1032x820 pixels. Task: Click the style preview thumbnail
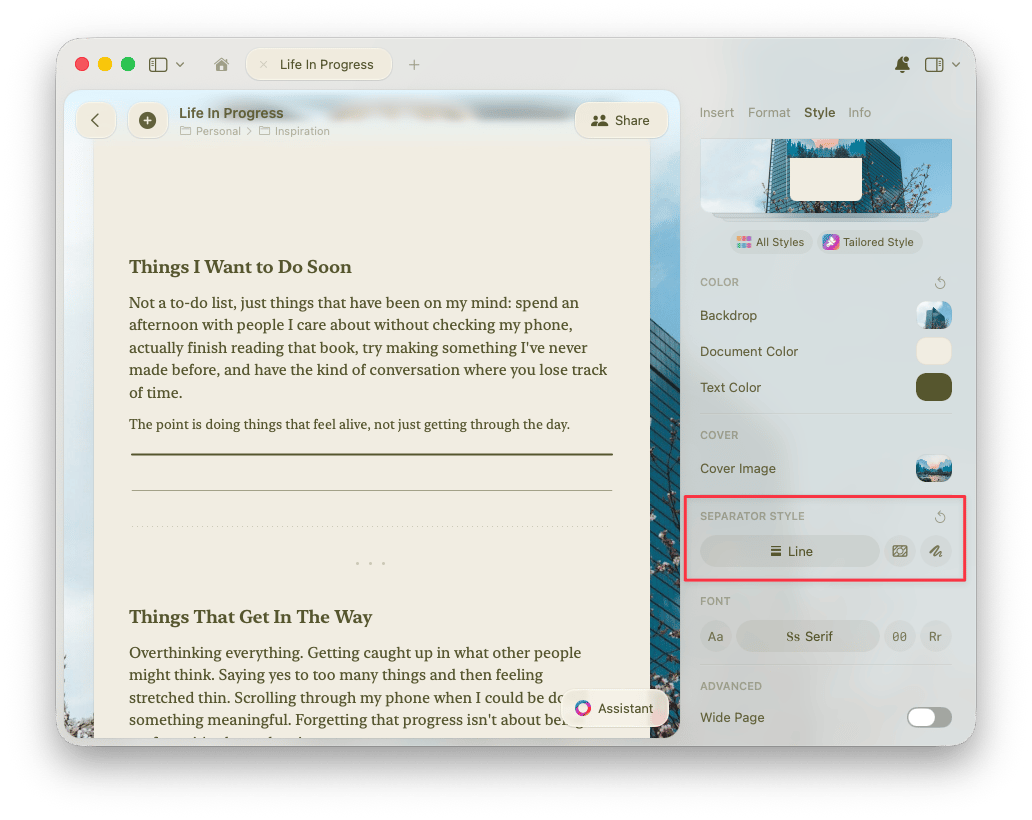(x=826, y=176)
